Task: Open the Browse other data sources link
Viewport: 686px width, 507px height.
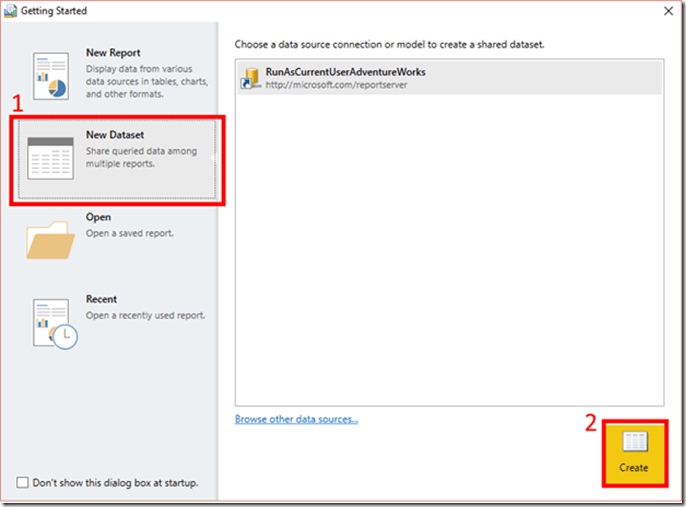Action: (296, 419)
